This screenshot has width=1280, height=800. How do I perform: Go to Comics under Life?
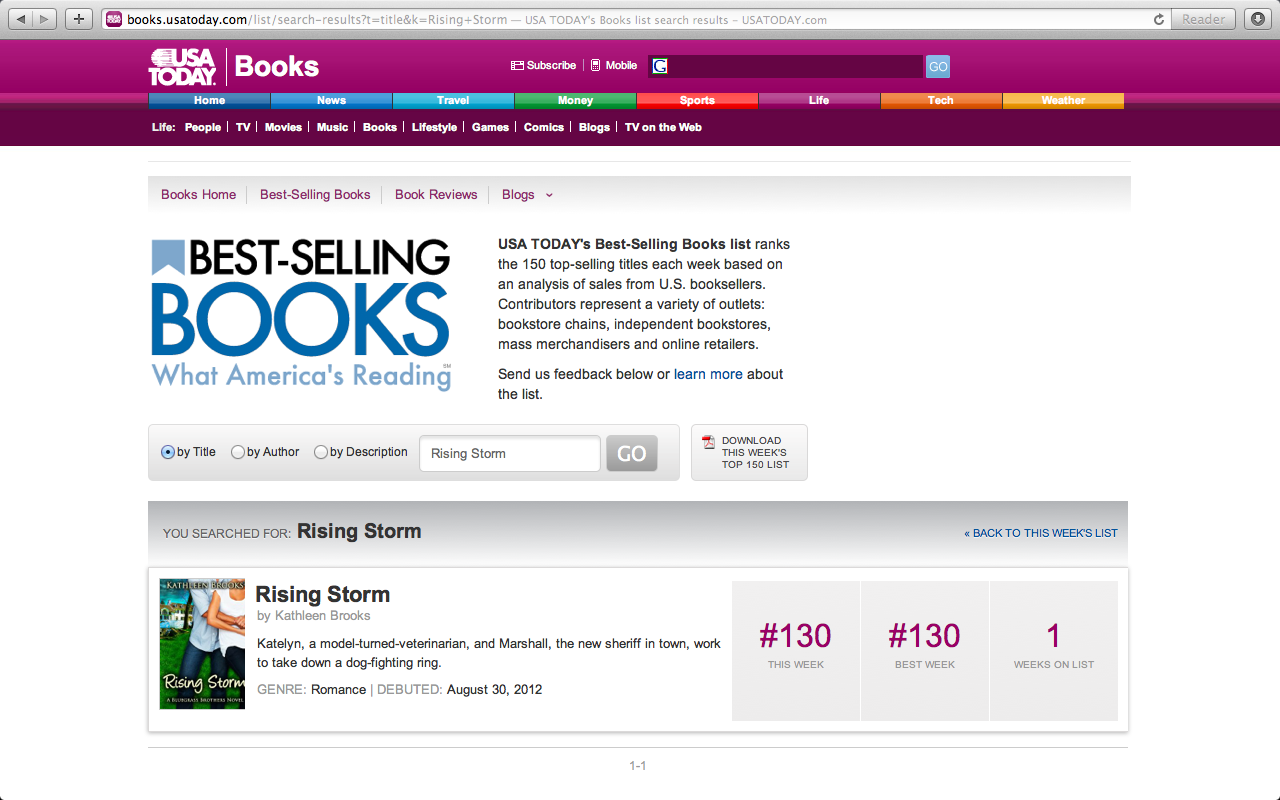[544, 127]
